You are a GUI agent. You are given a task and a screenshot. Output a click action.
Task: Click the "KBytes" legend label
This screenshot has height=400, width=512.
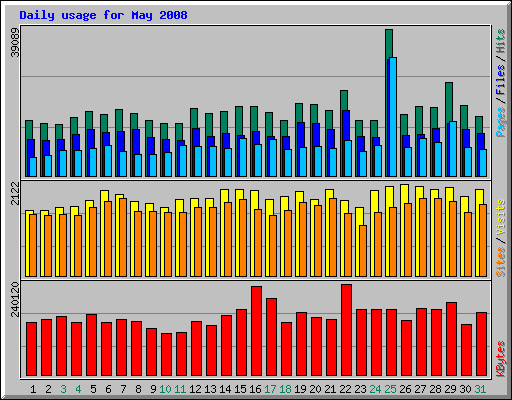coord(501,359)
